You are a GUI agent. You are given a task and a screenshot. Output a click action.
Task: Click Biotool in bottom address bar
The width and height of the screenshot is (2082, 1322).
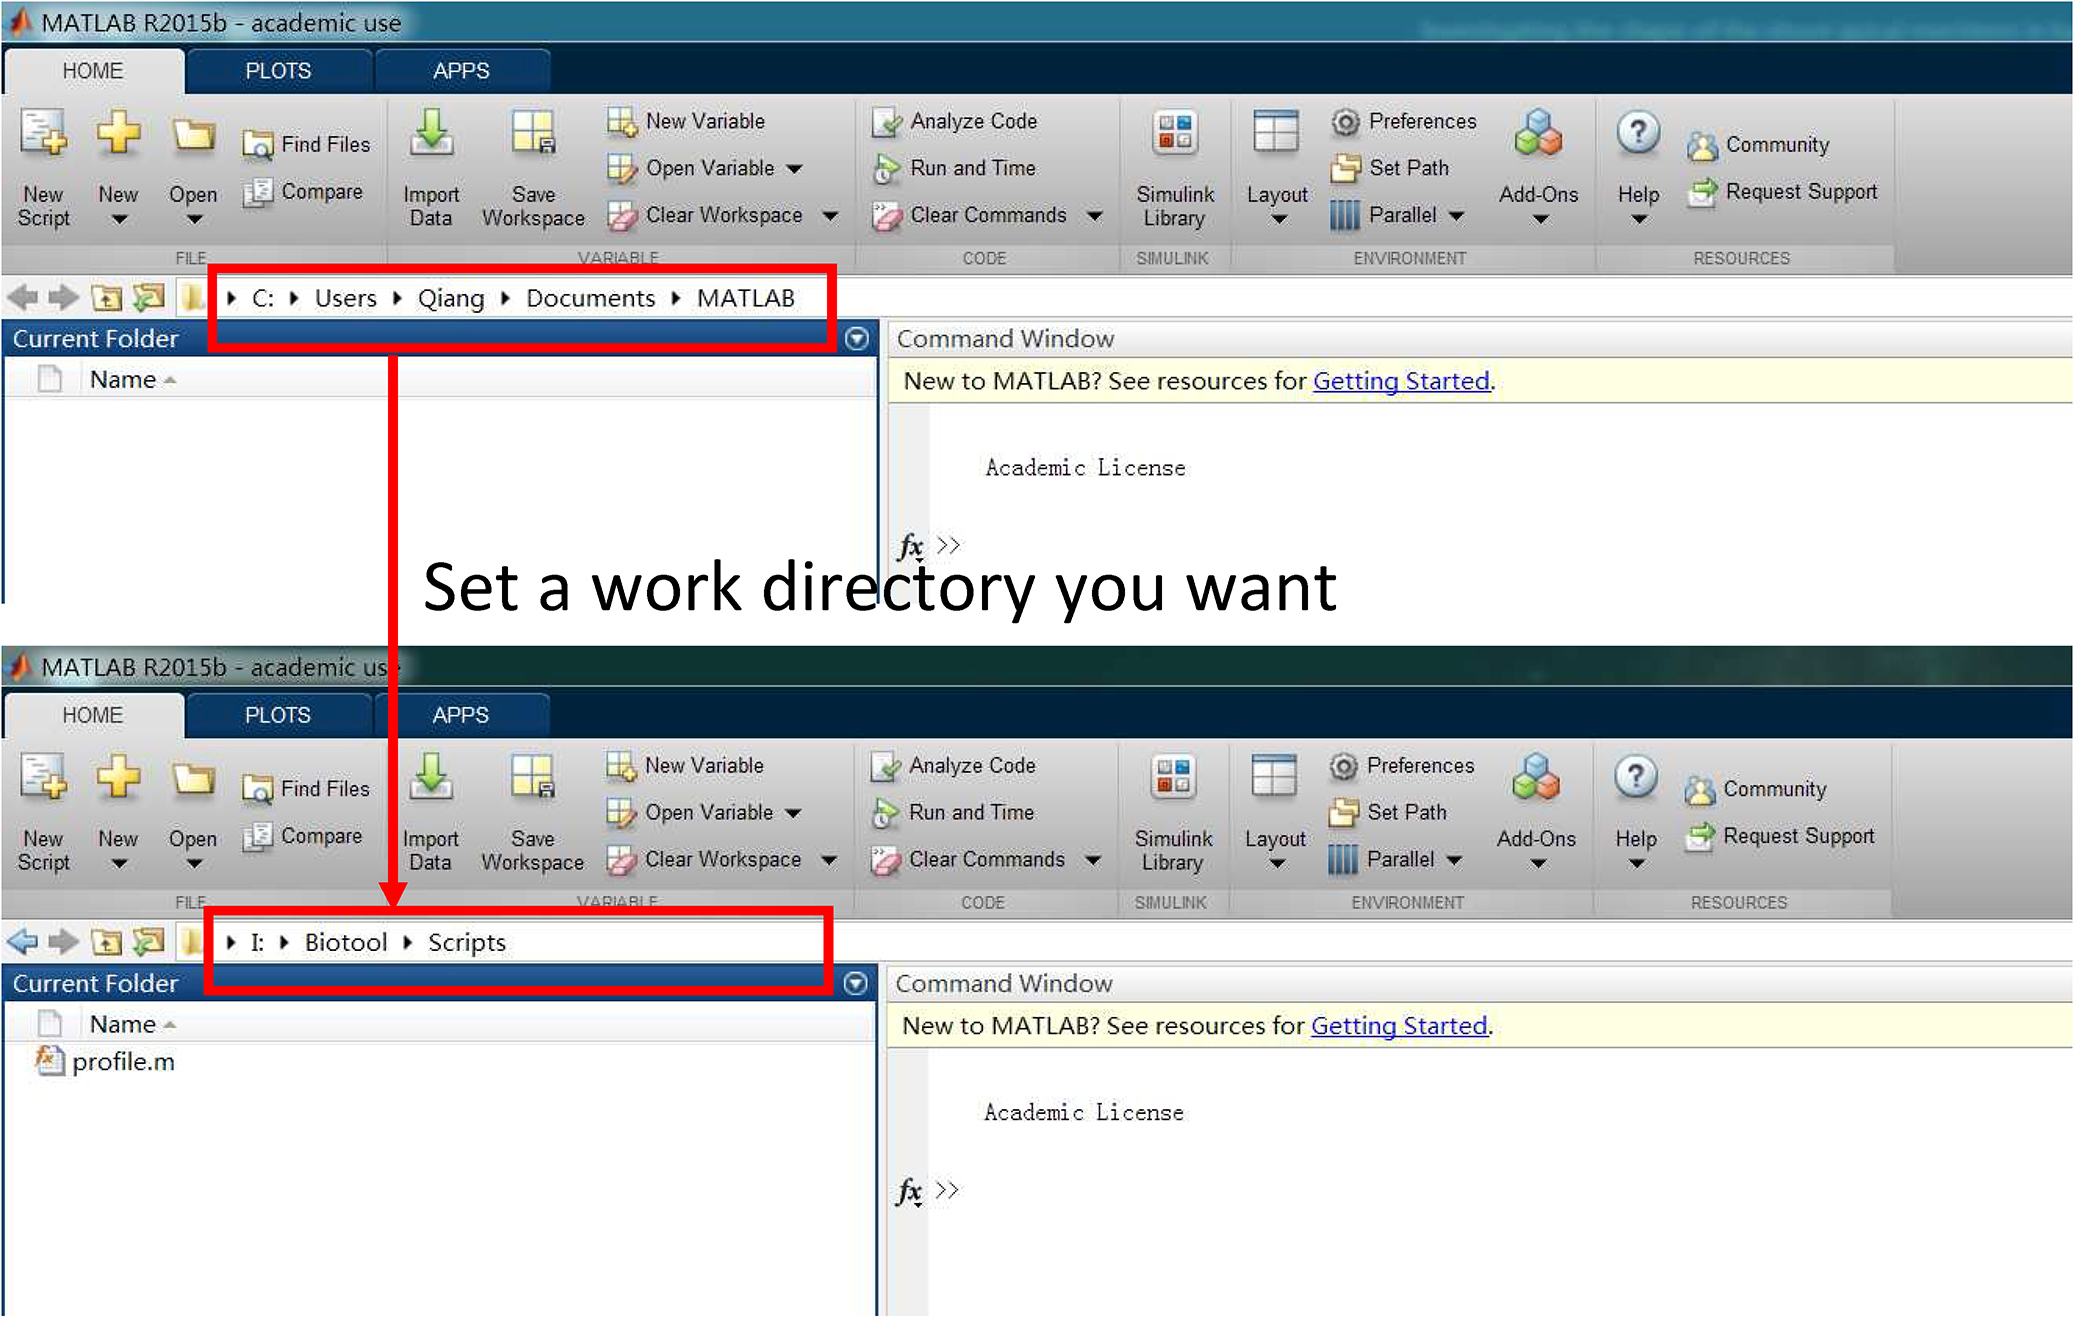click(345, 942)
